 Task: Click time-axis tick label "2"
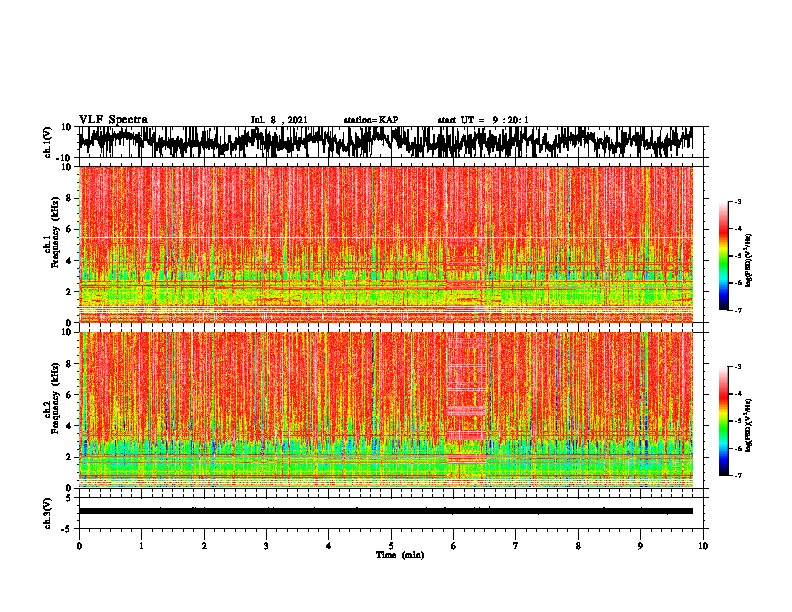[x=204, y=546]
